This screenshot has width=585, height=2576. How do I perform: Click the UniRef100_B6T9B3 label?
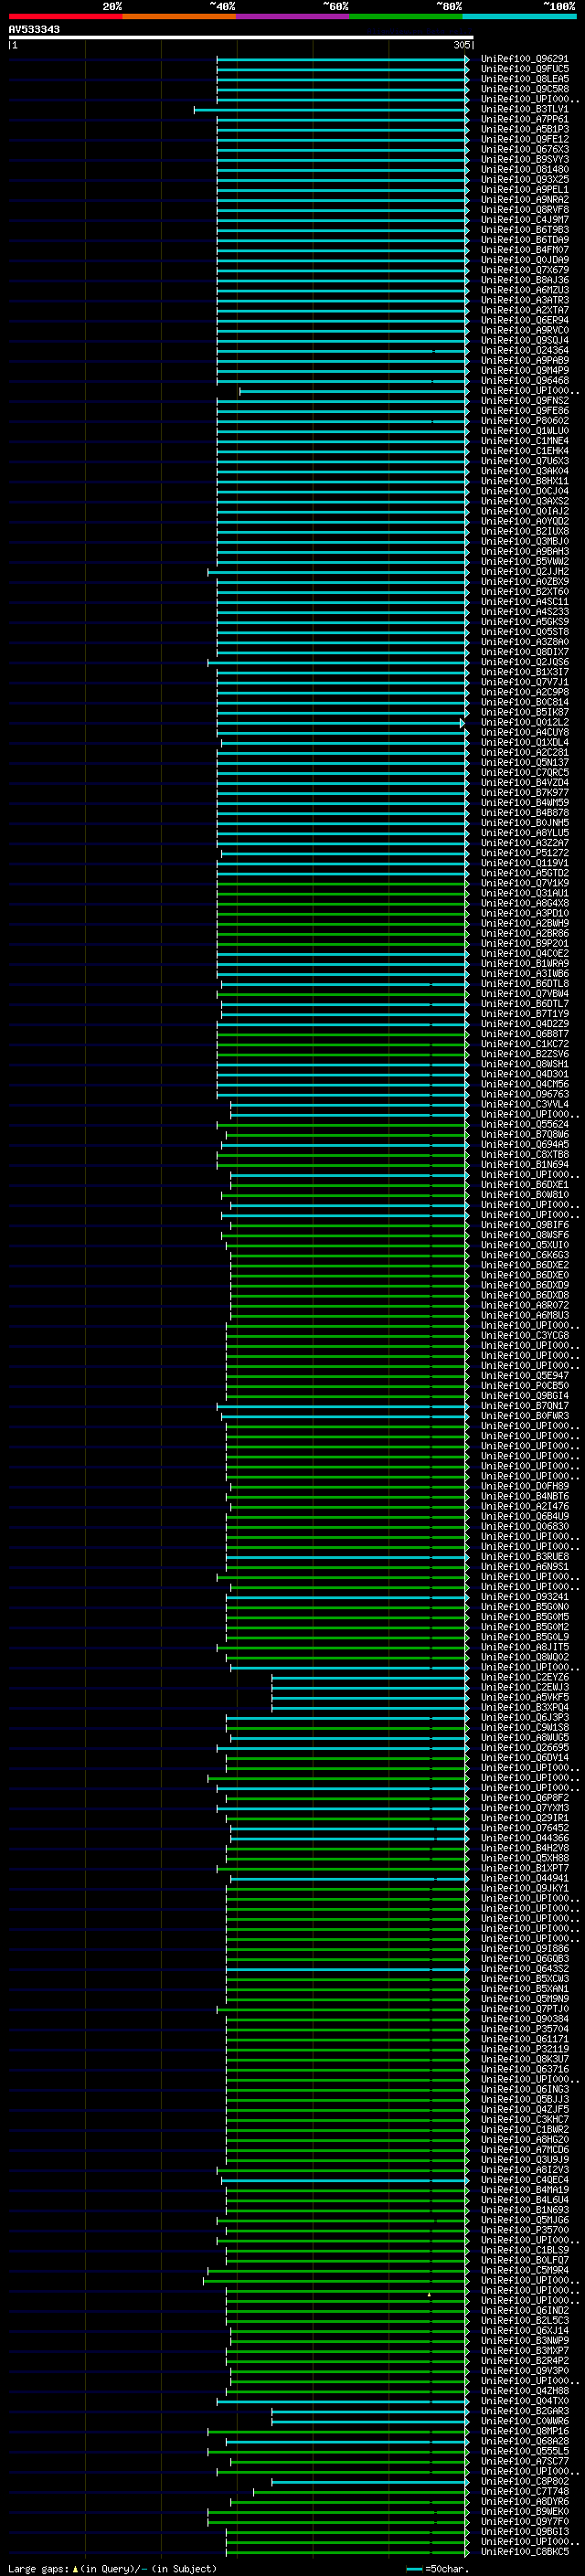(x=524, y=230)
